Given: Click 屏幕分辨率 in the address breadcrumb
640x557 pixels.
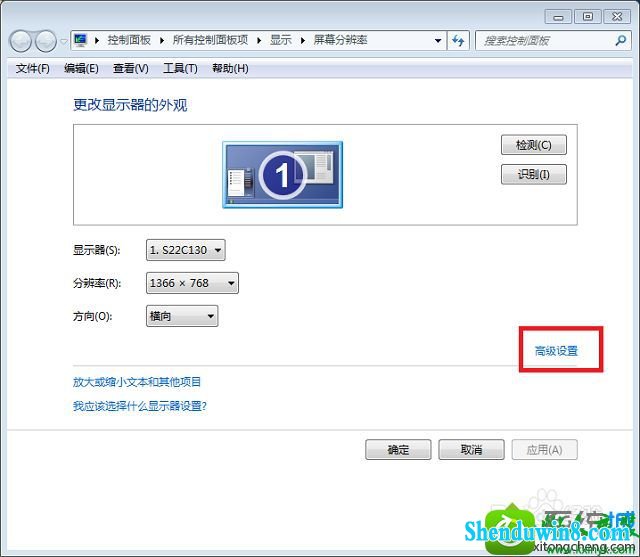Looking at the screenshot, I should click(340, 40).
